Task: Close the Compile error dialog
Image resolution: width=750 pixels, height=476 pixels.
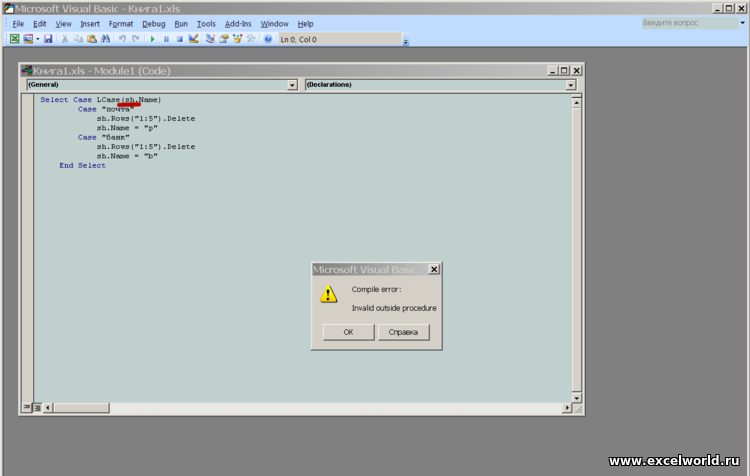Action: pos(434,269)
